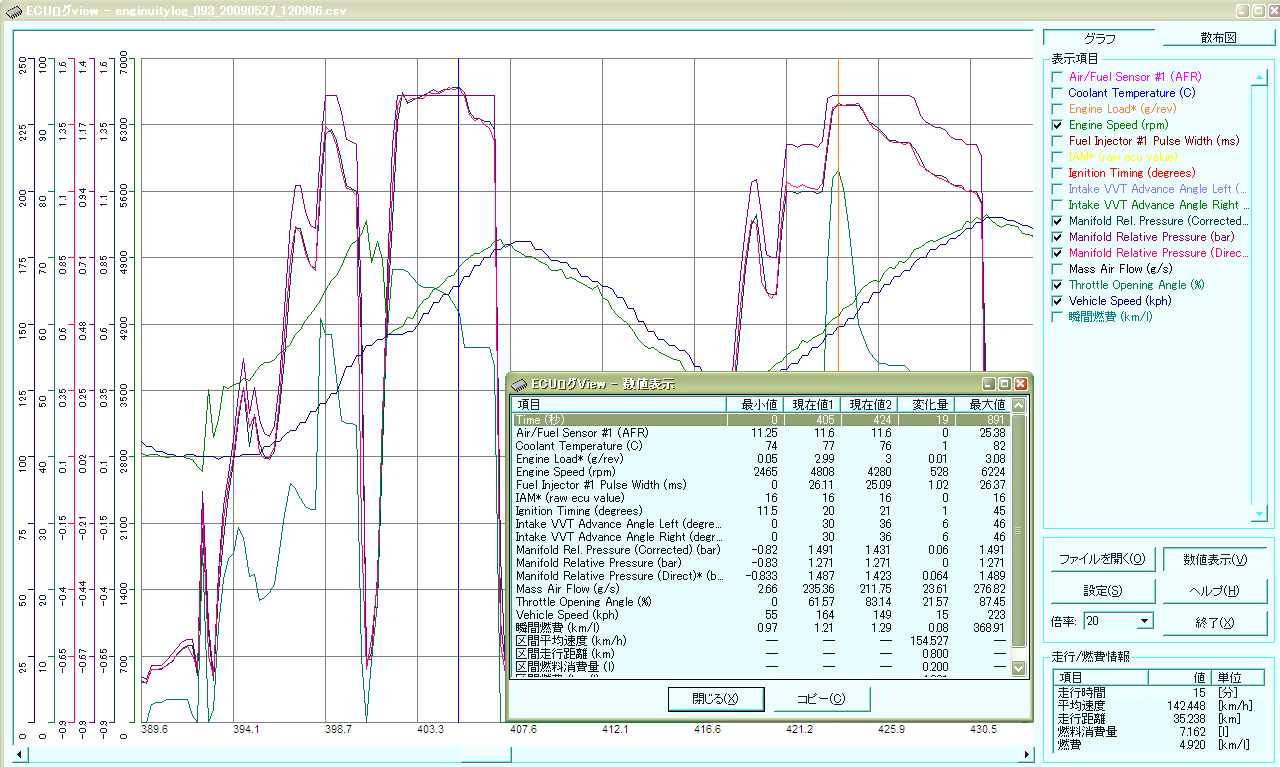Click the 数値表示 dialog title bar icon
This screenshot has width=1280, height=767.
click(x=519, y=384)
